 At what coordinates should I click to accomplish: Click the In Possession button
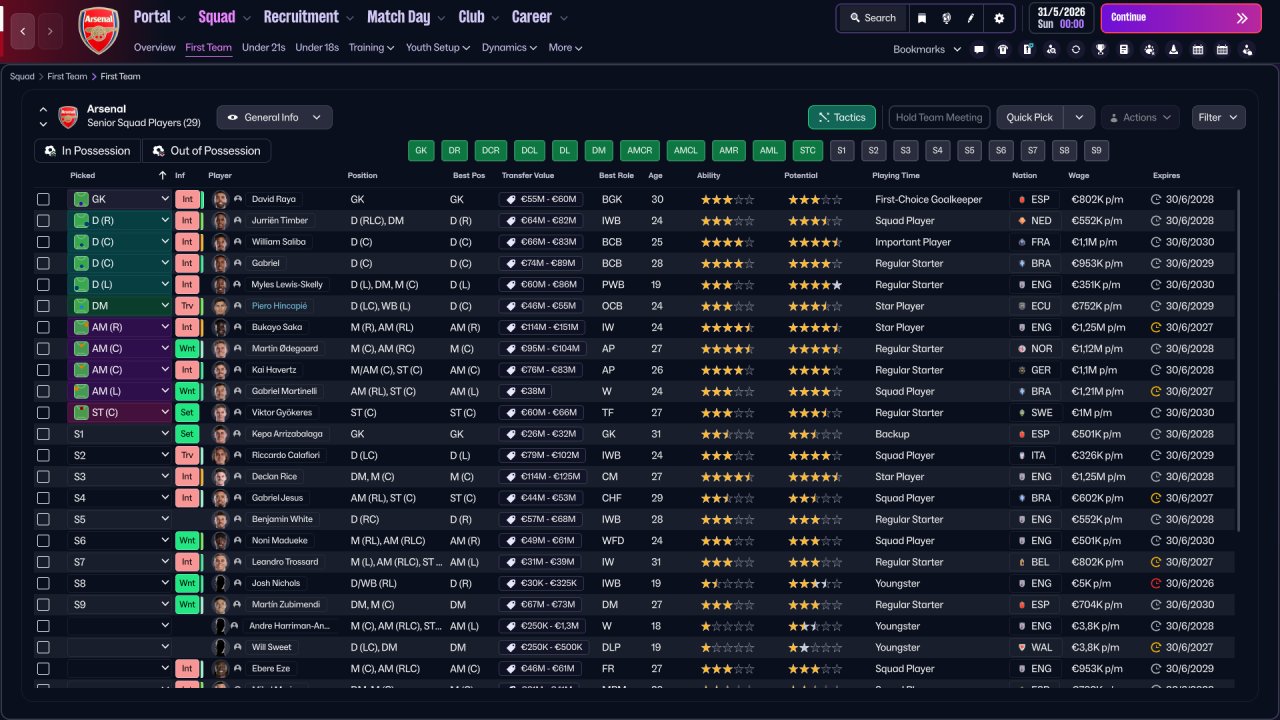pyautogui.click(x=88, y=151)
